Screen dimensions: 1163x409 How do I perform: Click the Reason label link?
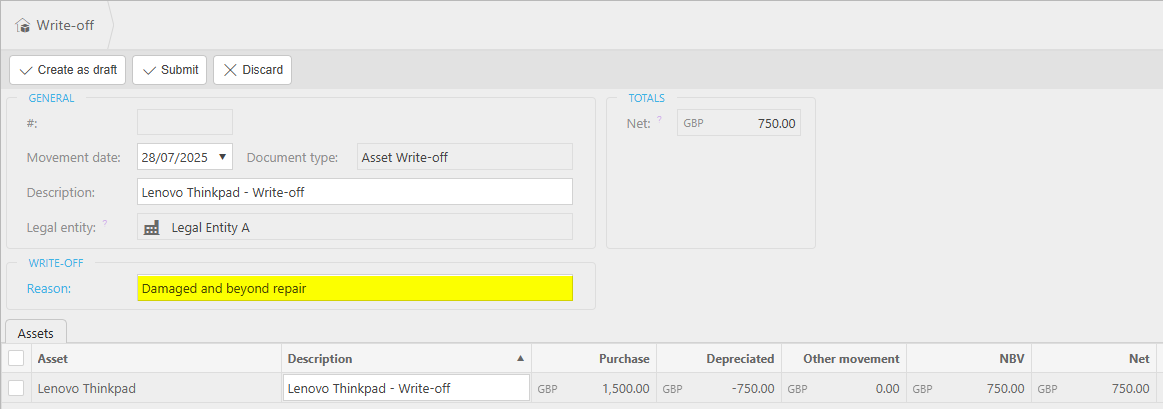[x=49, y=288]
